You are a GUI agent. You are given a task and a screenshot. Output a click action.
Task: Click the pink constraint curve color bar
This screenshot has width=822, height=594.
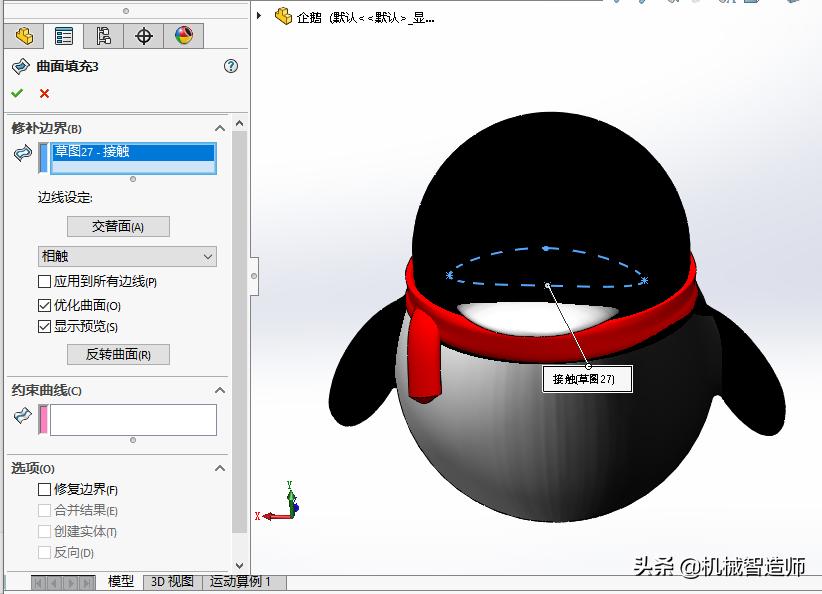click(x=44, y=420)
